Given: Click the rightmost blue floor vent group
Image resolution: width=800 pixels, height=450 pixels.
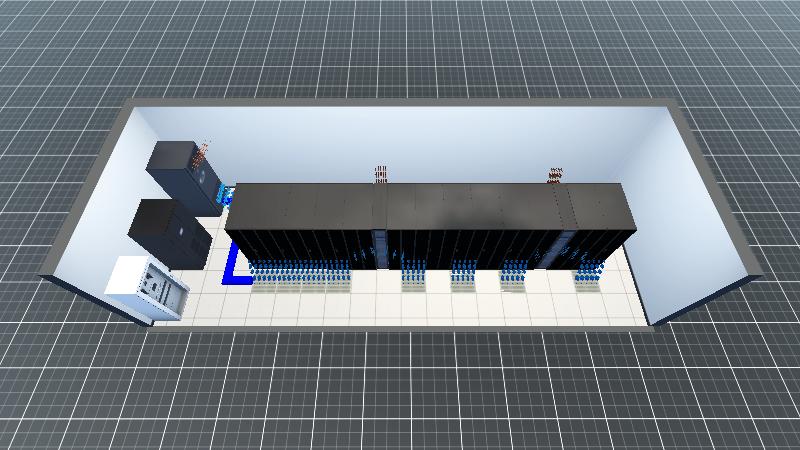Looking at the screenshot, I should pos(588,273).
